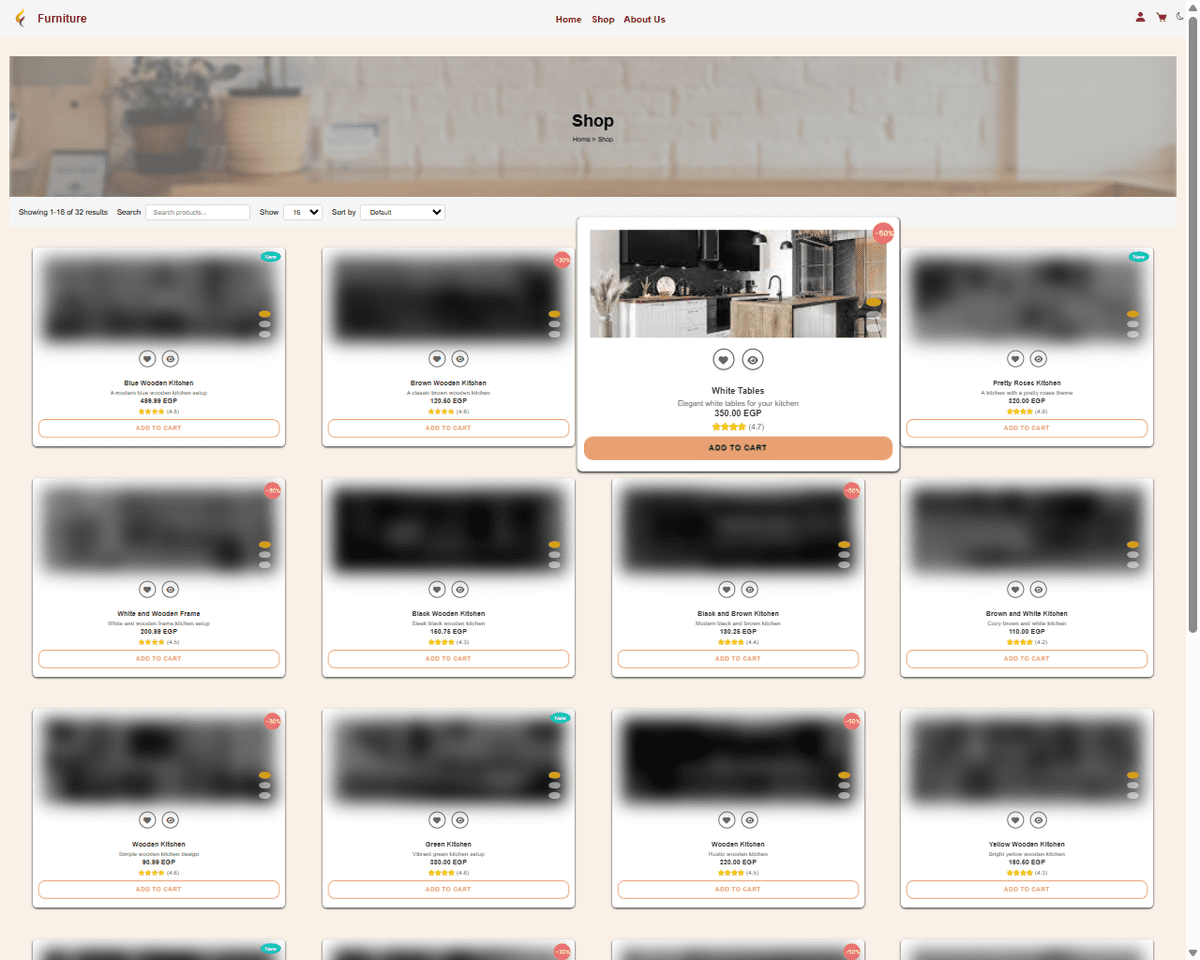Click the Furniture flame logo icon
The height and width of the screenshot is (960, 1200).
tap(19, 17)
